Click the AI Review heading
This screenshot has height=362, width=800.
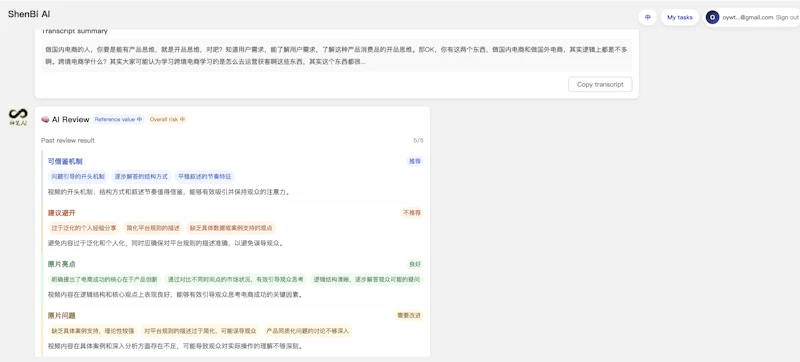click(x=70, y=119)
